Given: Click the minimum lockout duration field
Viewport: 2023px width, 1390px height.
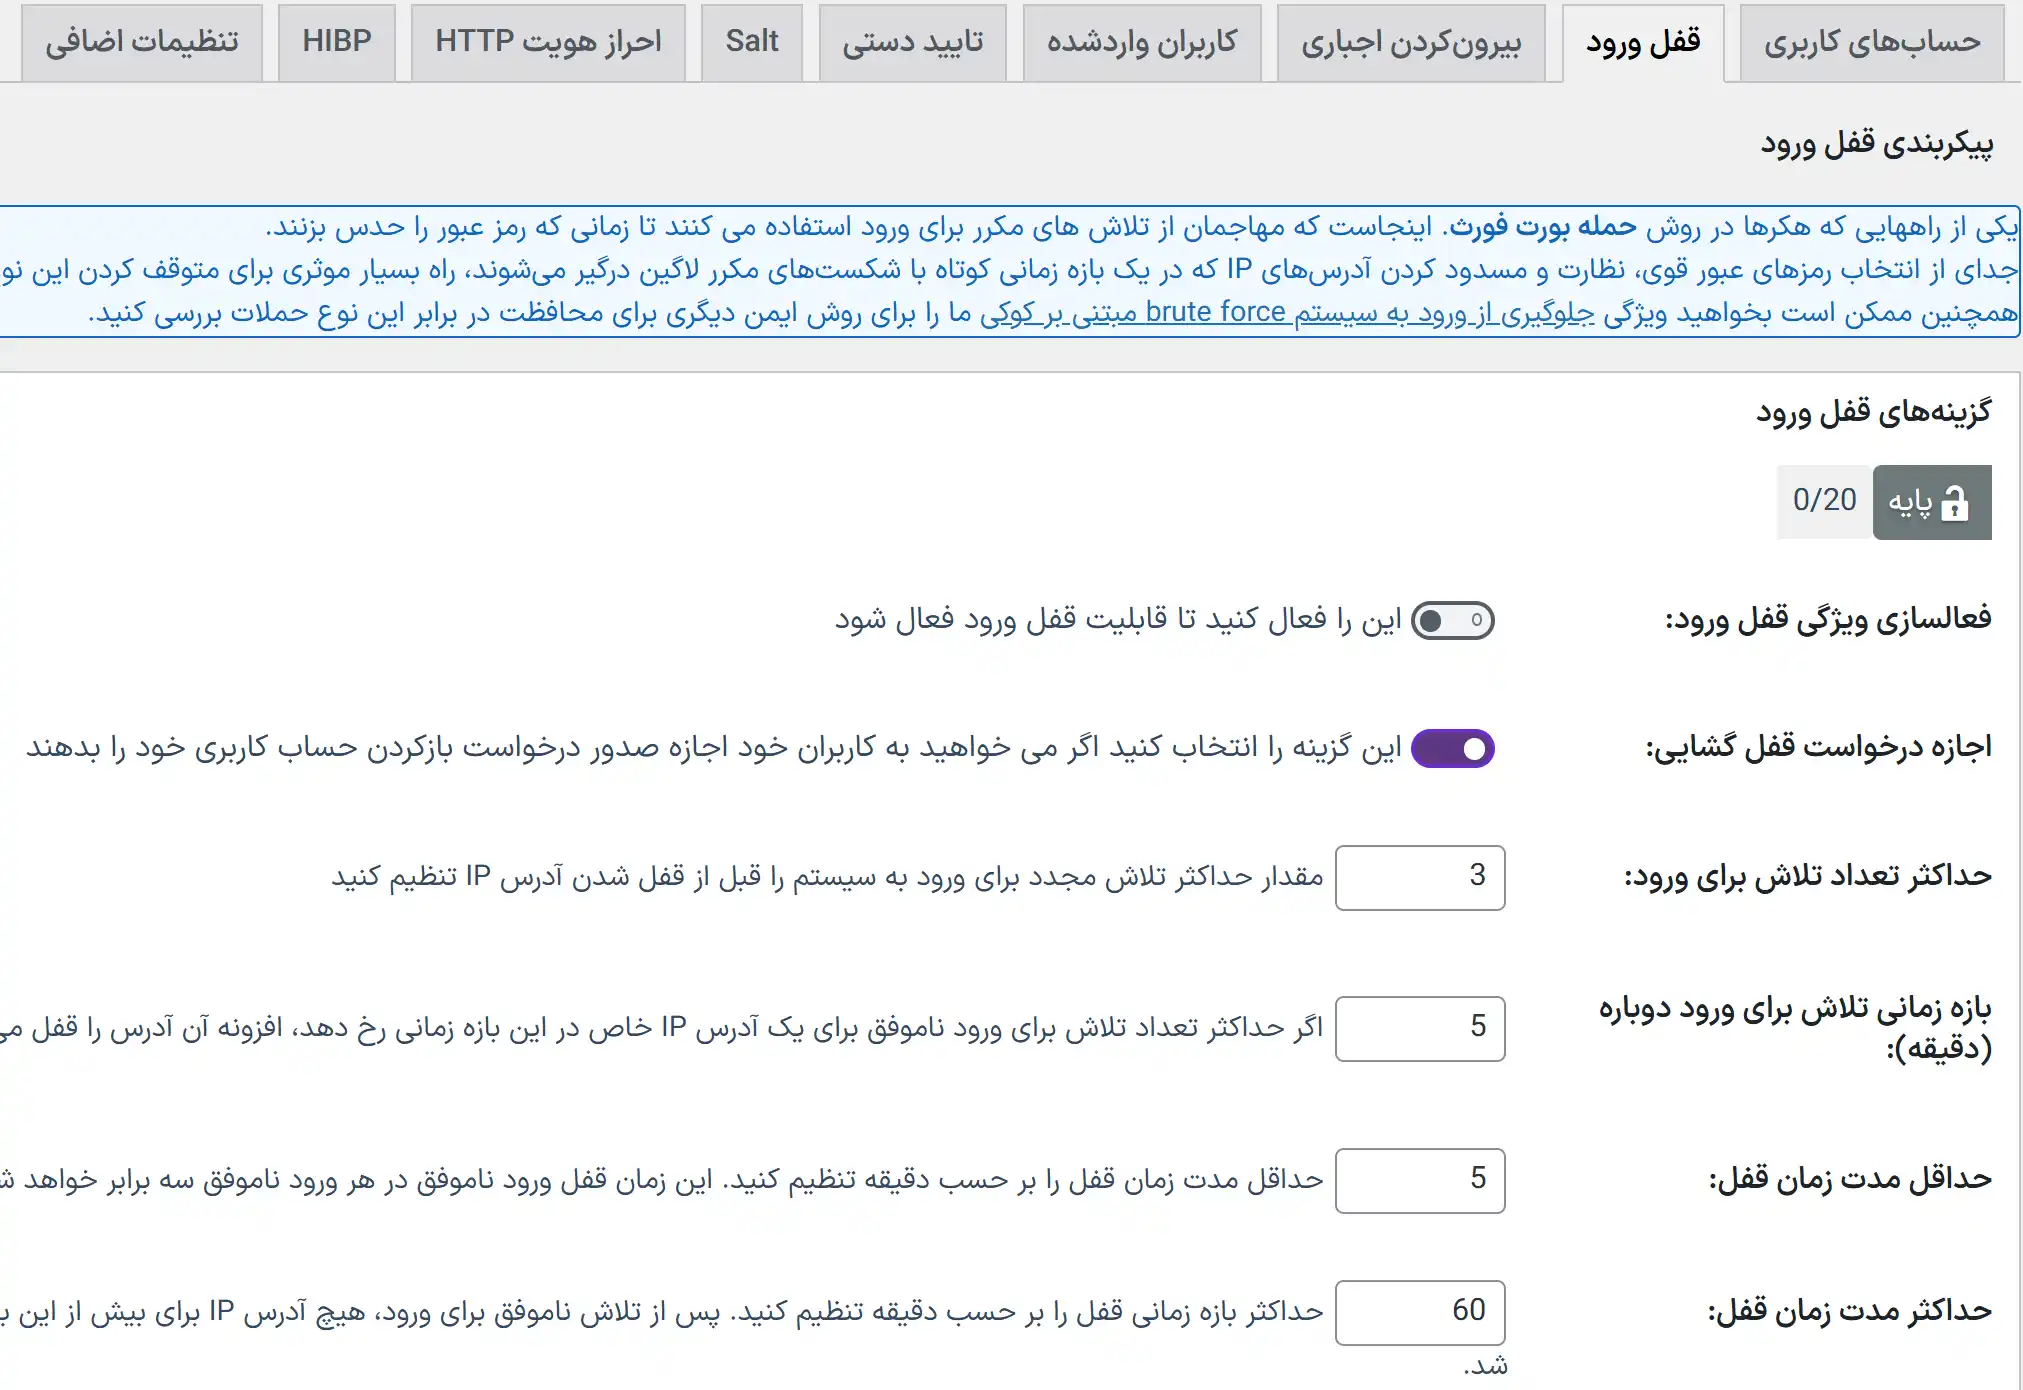Looking at the screenshot, I should coord(1419,1180).
